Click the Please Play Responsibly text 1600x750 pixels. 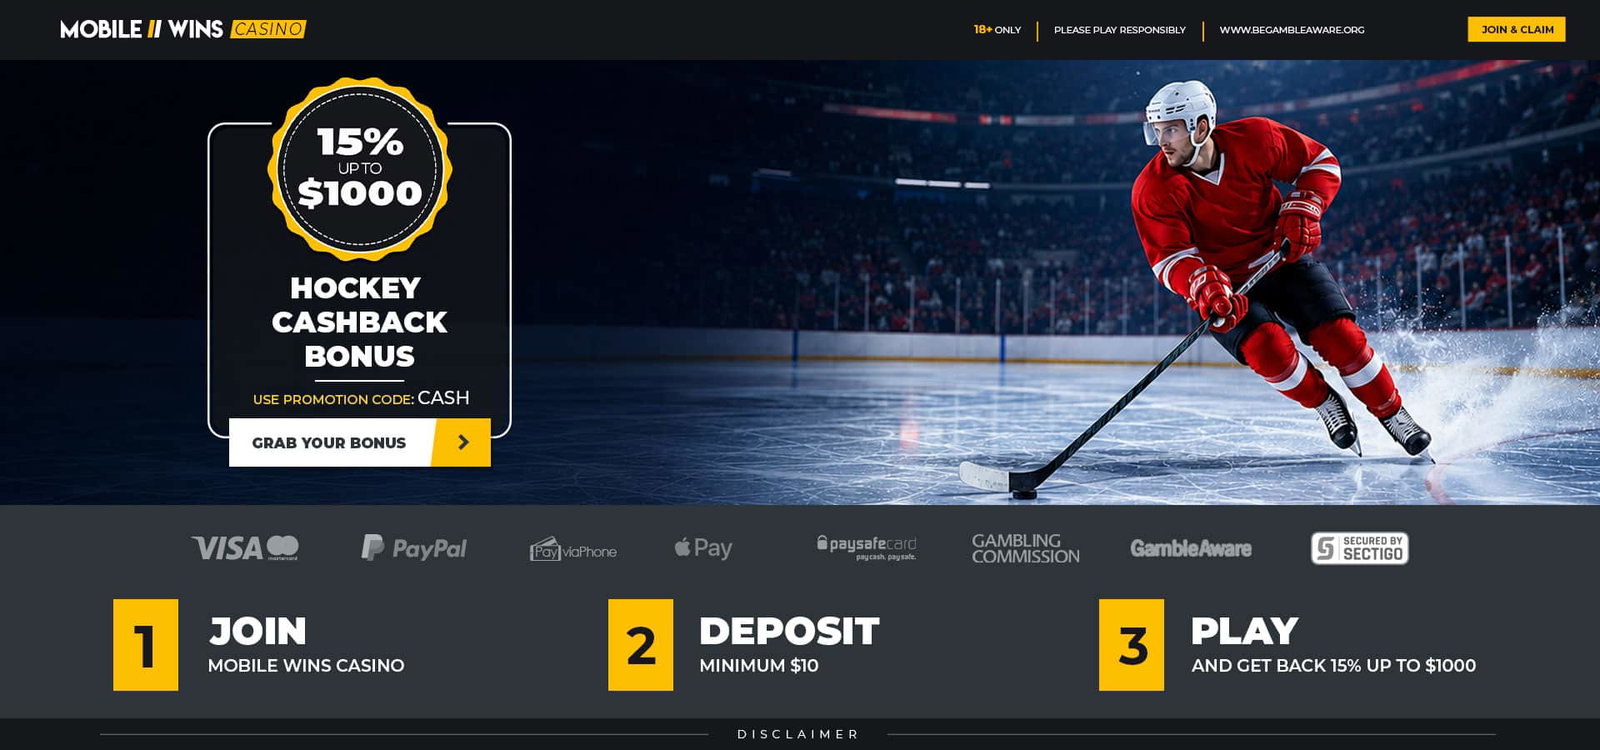1120,30
